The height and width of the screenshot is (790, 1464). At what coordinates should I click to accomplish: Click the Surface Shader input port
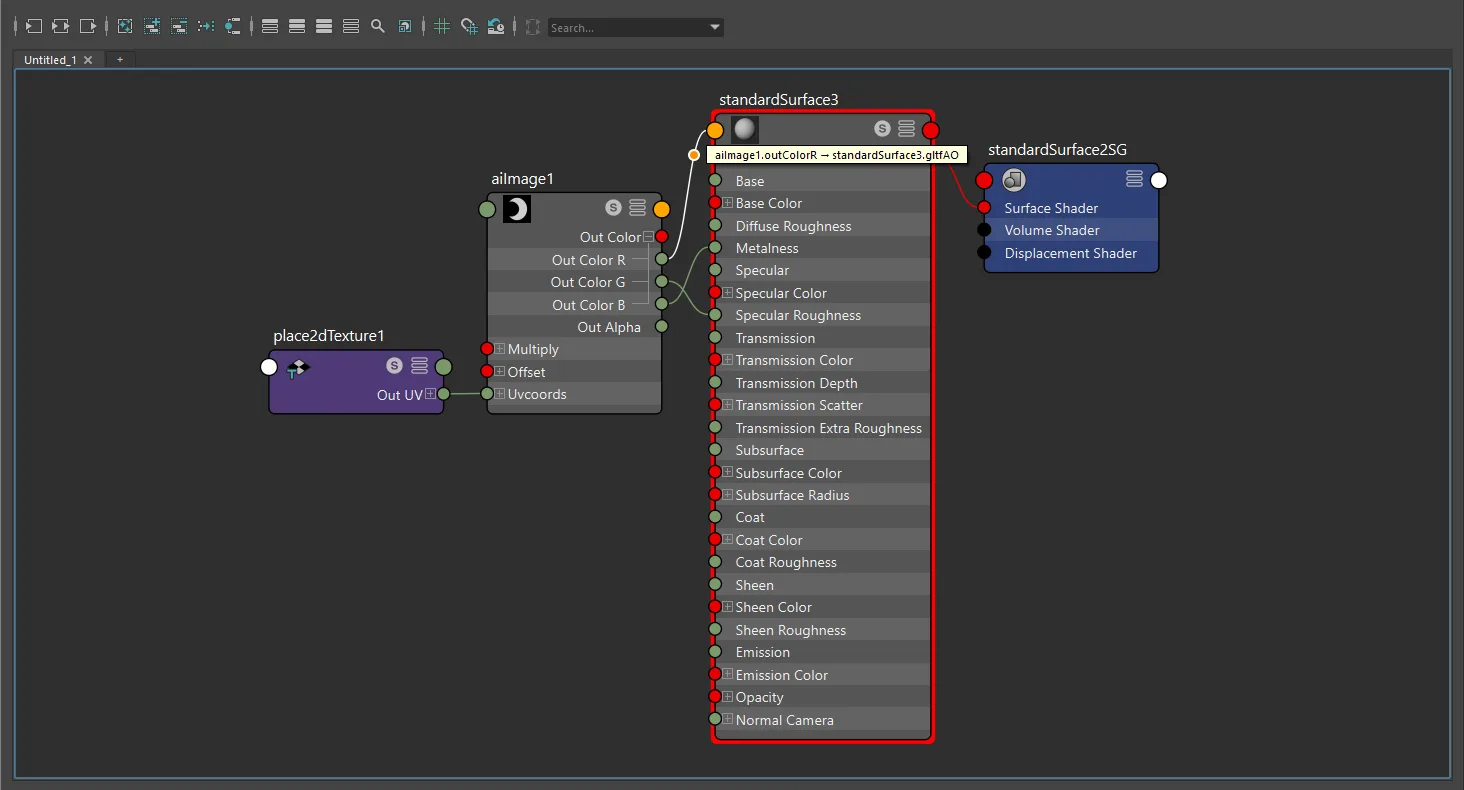pyautogui.click(x=984, y=208)
